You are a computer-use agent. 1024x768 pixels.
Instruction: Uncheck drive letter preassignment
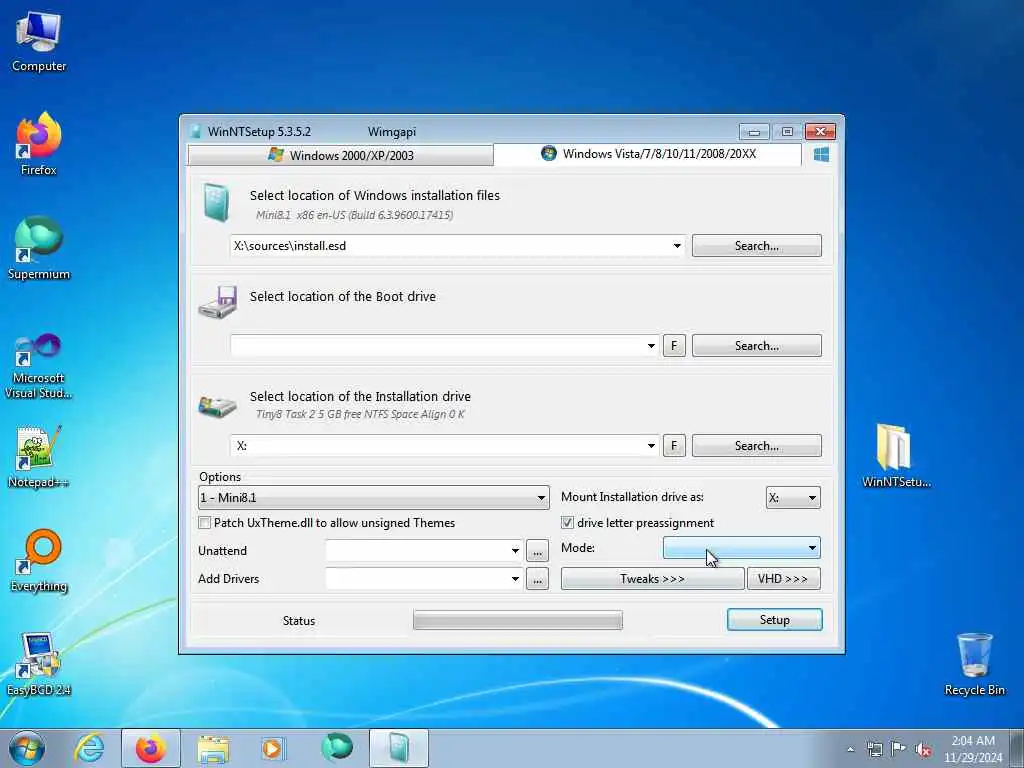[567, 522]
